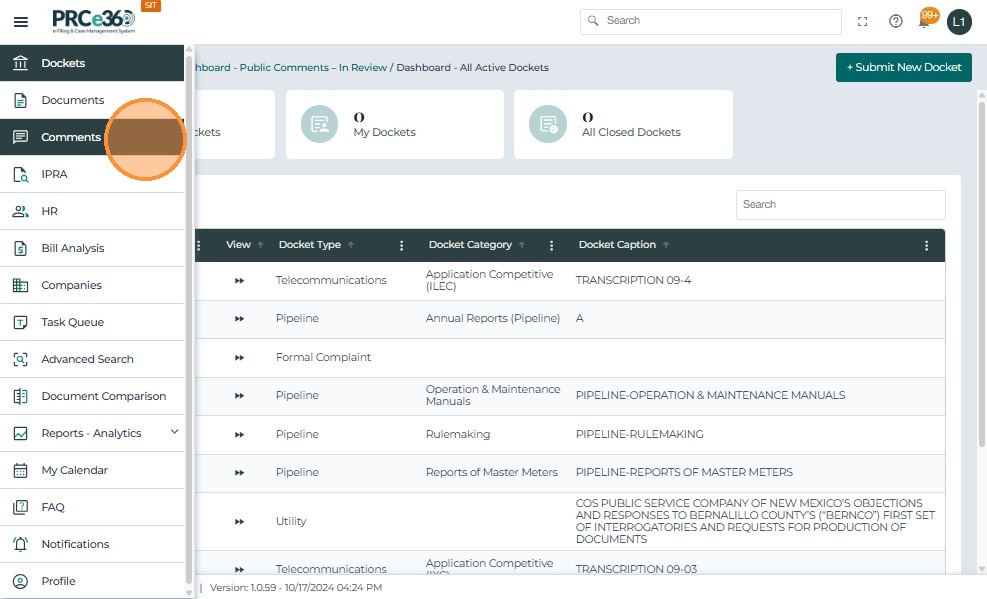Viewport: 987px width, 599px height.
Task: Click the Bill Analysis sidebar icon
Action: tap(20, 248)
